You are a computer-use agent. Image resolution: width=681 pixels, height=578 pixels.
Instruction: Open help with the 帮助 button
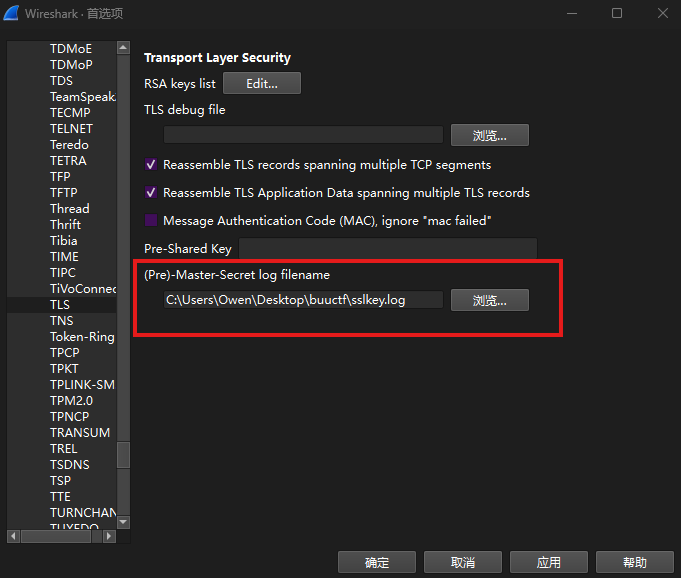pos(635,562)
